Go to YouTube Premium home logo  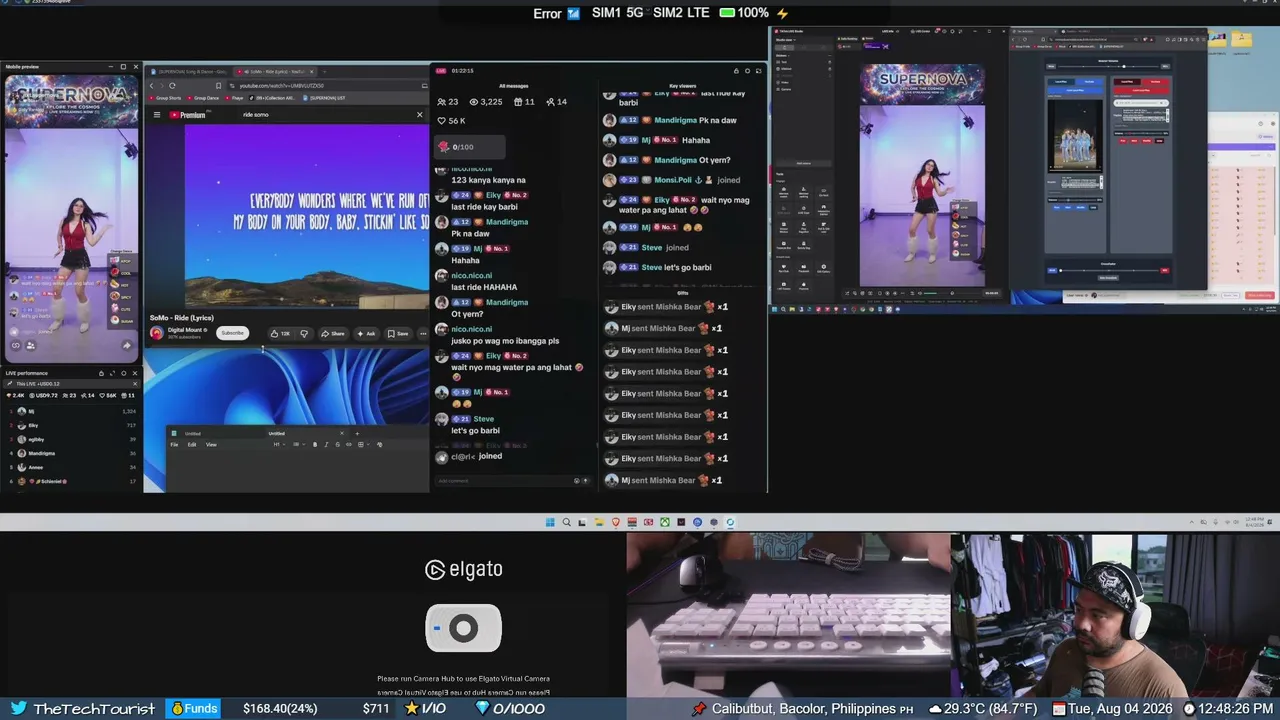pos(187,115)
